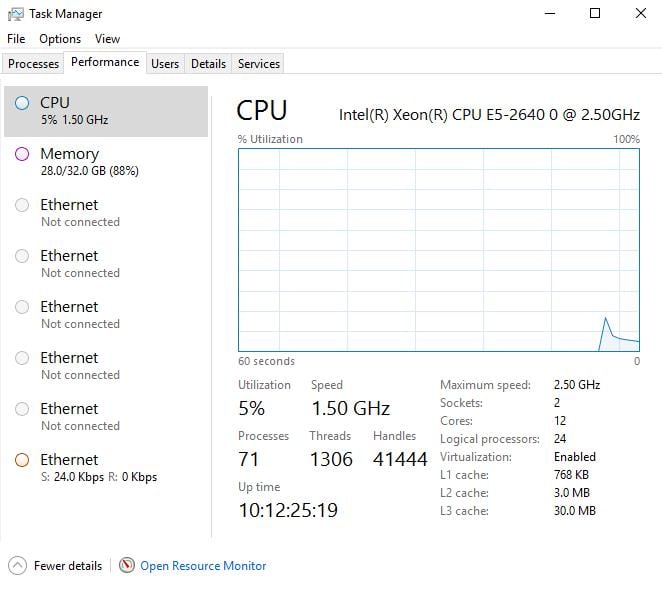The width and height of the screenshot is (662, 590).
Task: Open the File menu
Action: click(x=16, y=39)
